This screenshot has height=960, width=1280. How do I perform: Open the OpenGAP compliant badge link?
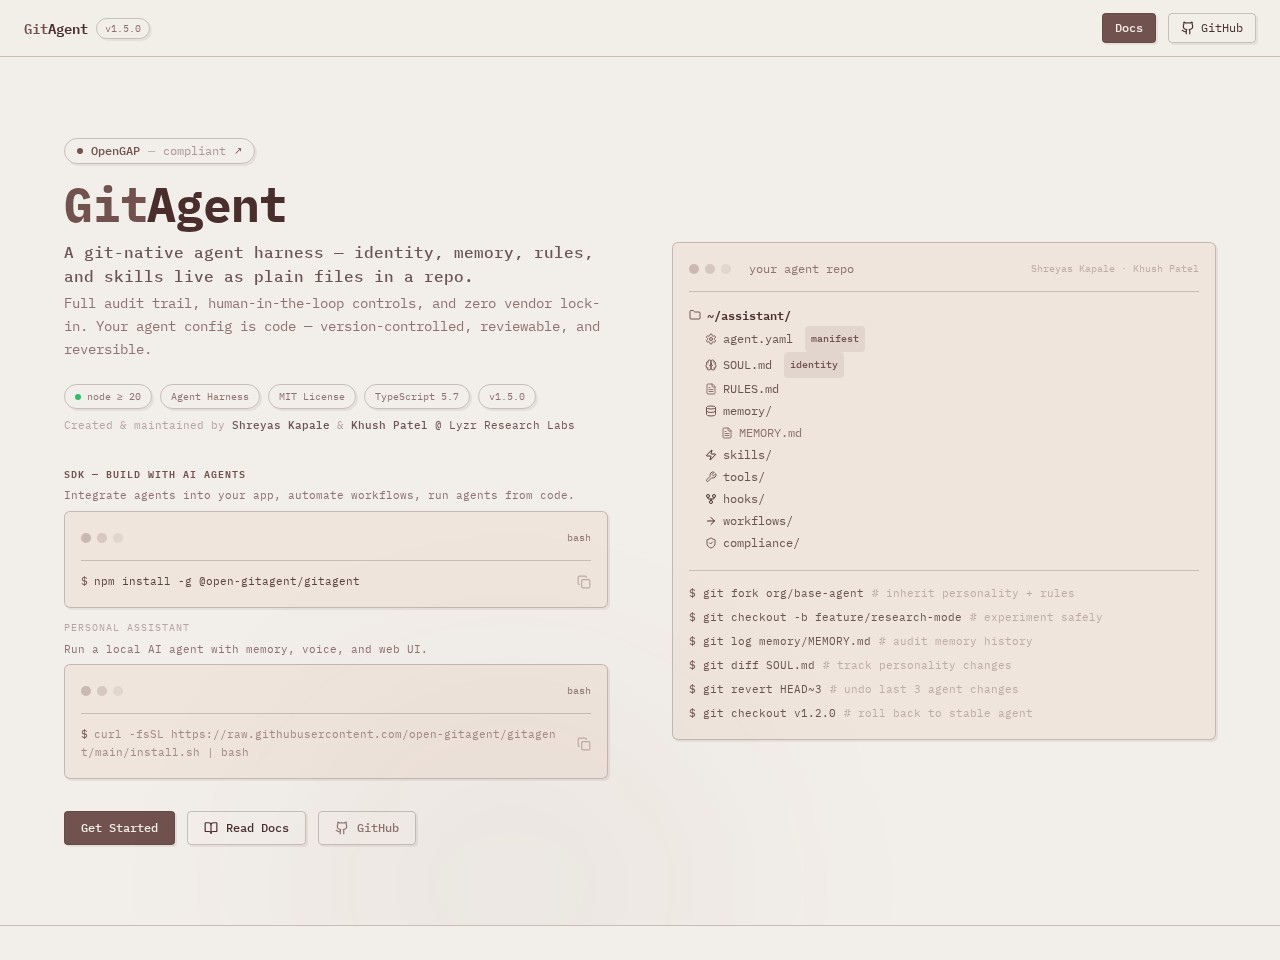coord(159,151)
